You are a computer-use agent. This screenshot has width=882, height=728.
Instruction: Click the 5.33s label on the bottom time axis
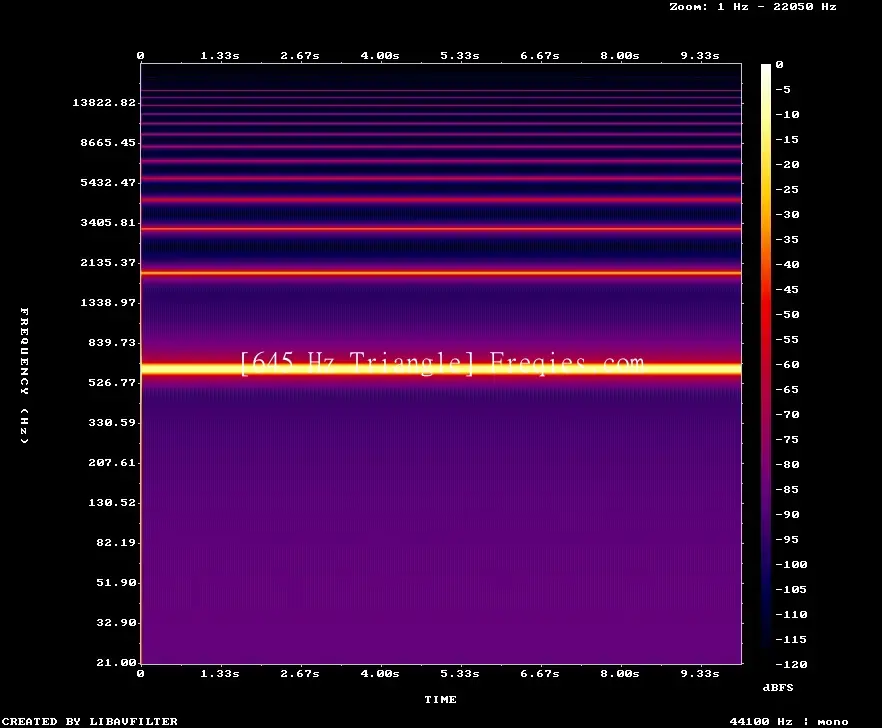coord(460,673)
